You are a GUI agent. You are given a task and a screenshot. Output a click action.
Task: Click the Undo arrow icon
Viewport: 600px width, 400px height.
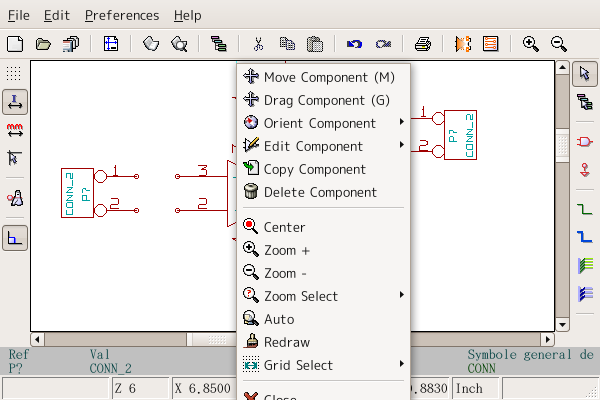pos(353,44)
